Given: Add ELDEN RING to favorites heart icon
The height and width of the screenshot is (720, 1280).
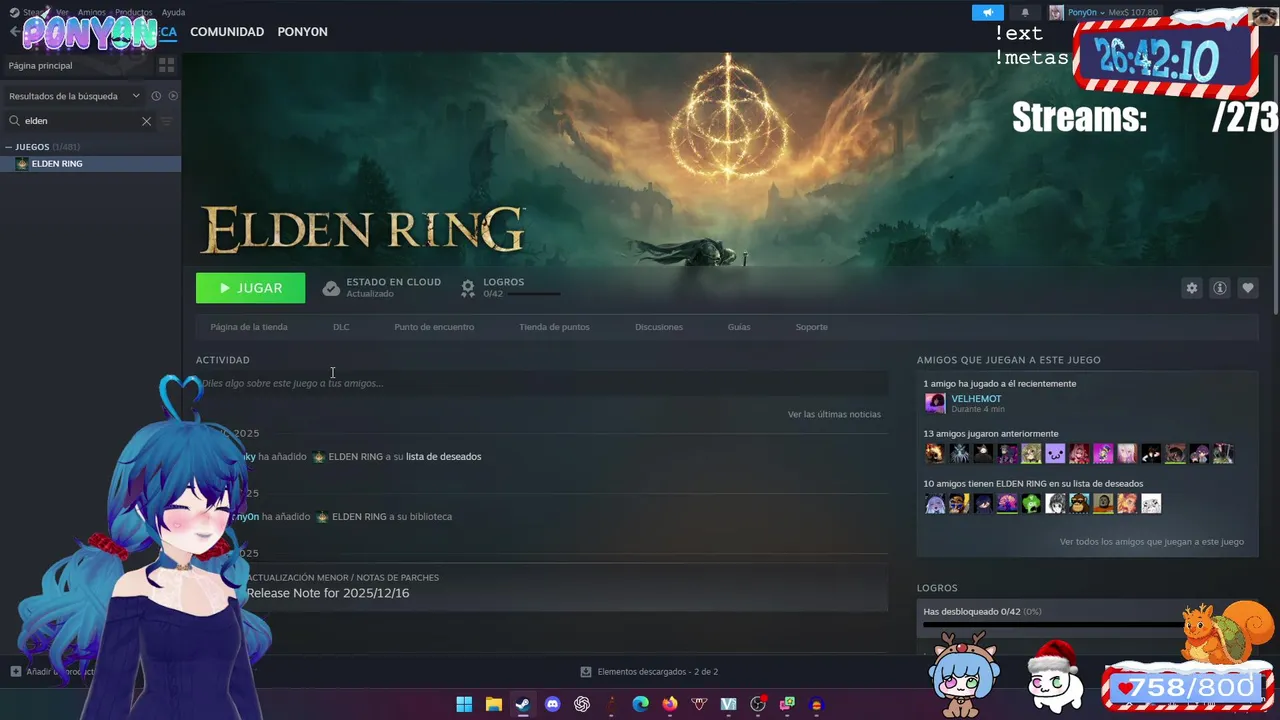Looking at the screenshot, I should tap(1247, 288).
